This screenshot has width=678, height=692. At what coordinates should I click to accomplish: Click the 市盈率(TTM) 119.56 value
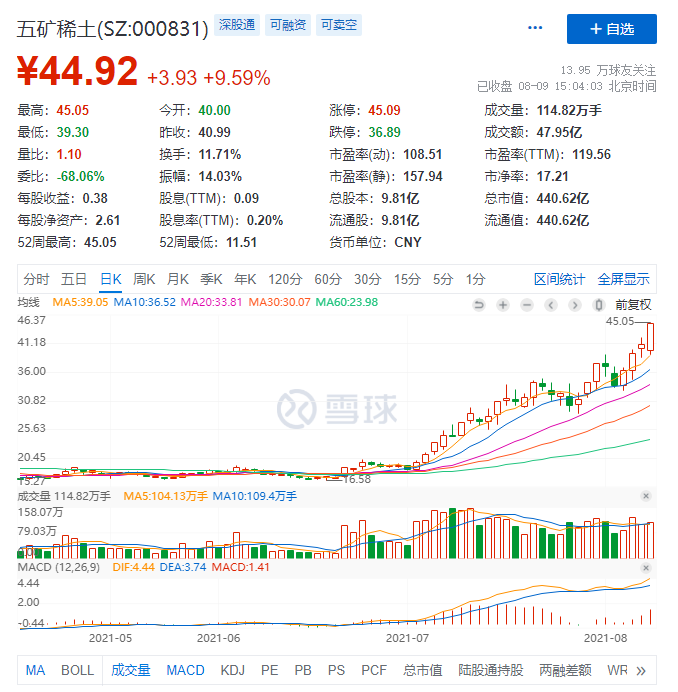click(x=591, y=154)
